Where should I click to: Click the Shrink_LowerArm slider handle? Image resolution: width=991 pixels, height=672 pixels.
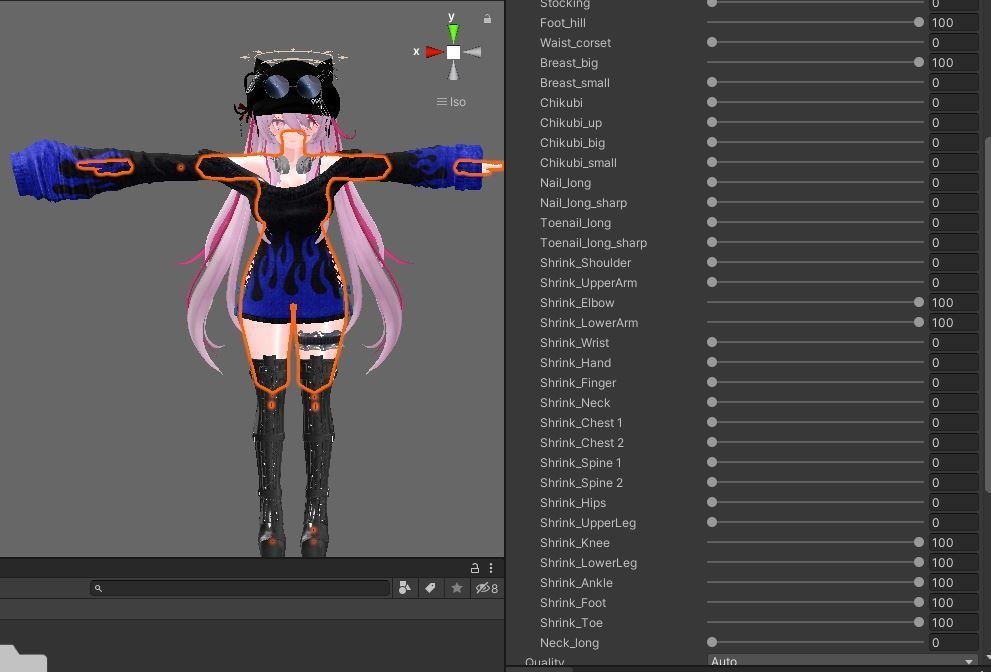(x=918, y=322)
